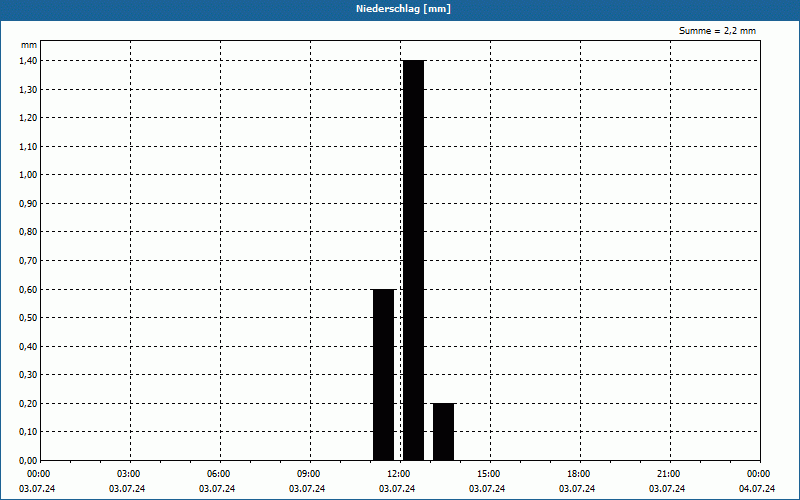Click the mm unit label above the y-axis
Viewport: 800px width, 500px height.
click(29, 45)
